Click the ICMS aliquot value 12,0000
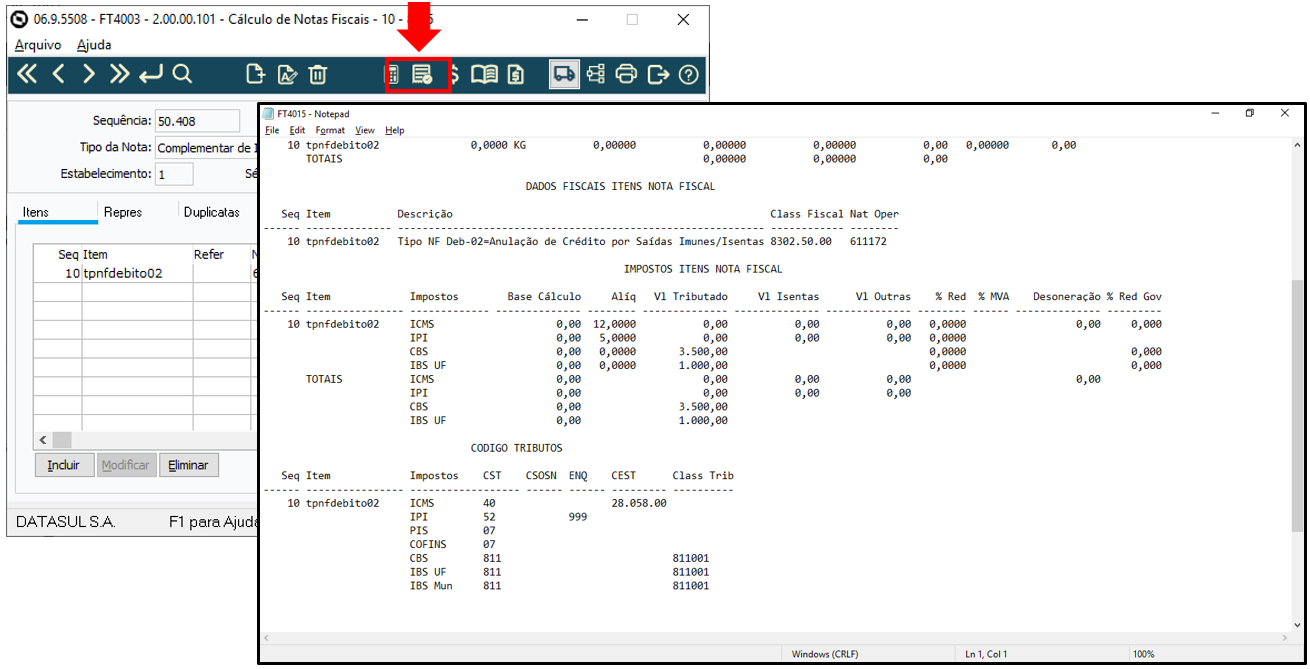The image size is (1310, 669). click(x=613, y=324)
